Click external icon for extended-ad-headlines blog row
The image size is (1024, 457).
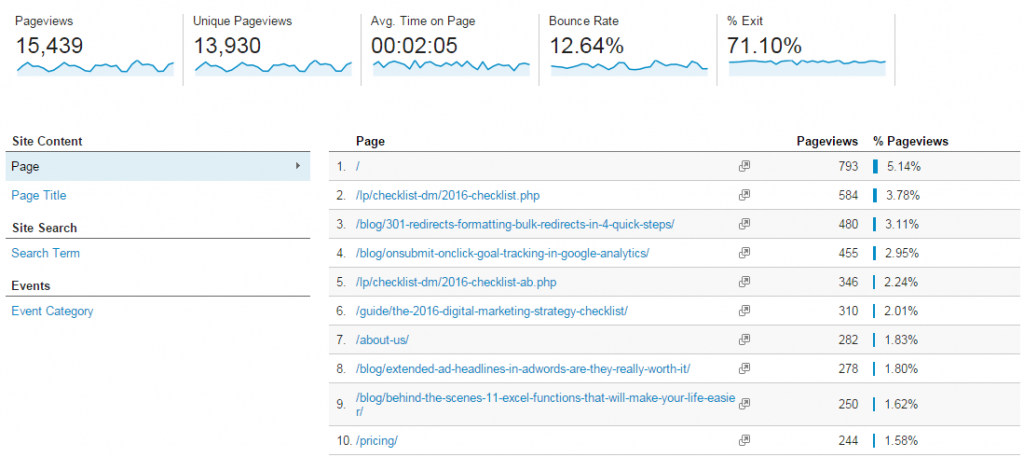click(744, 369)
